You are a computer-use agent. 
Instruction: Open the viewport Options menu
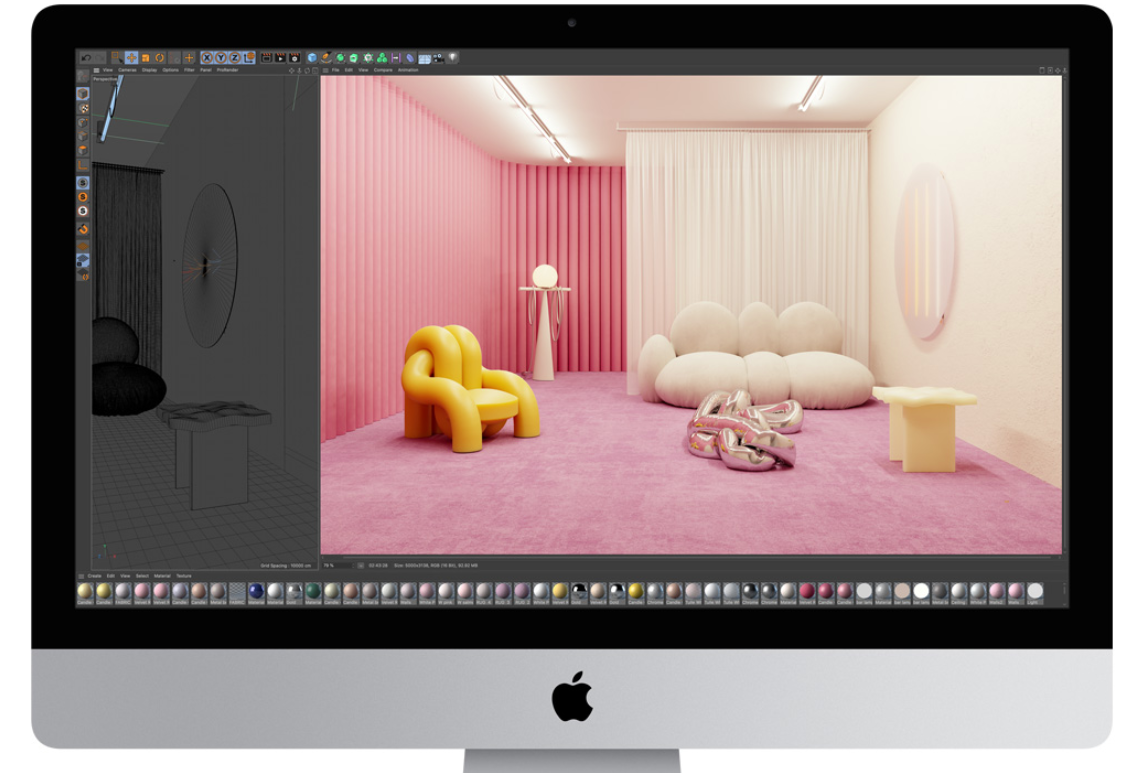(170, 70)
